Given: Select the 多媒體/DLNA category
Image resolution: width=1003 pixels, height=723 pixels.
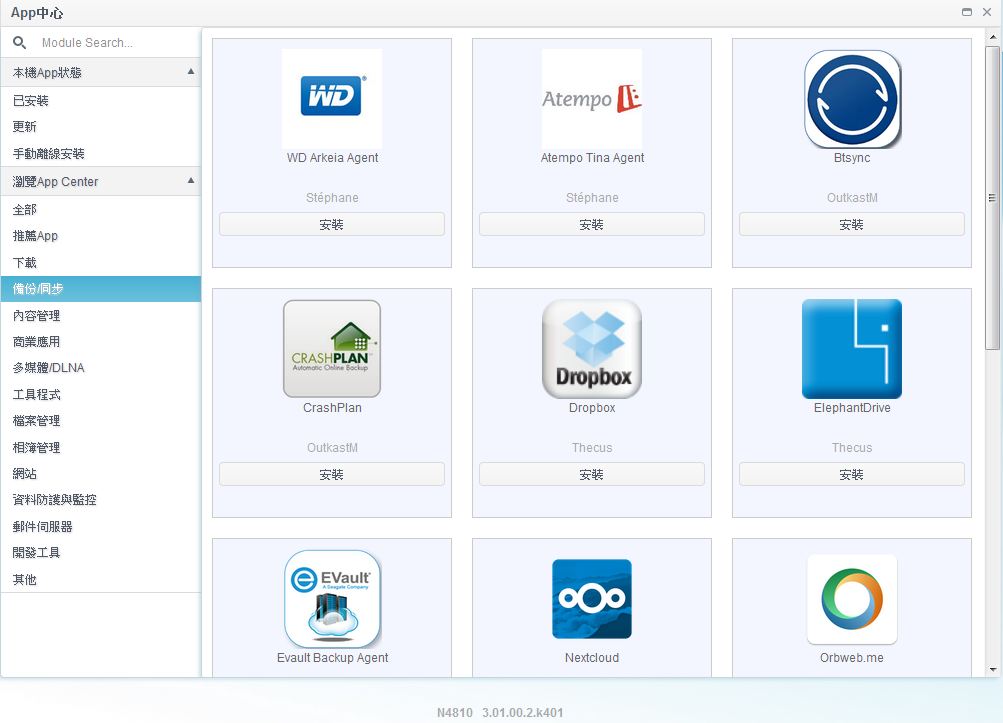Looking at the screenshot, I should pyautogui.click(x=100, y=368).
